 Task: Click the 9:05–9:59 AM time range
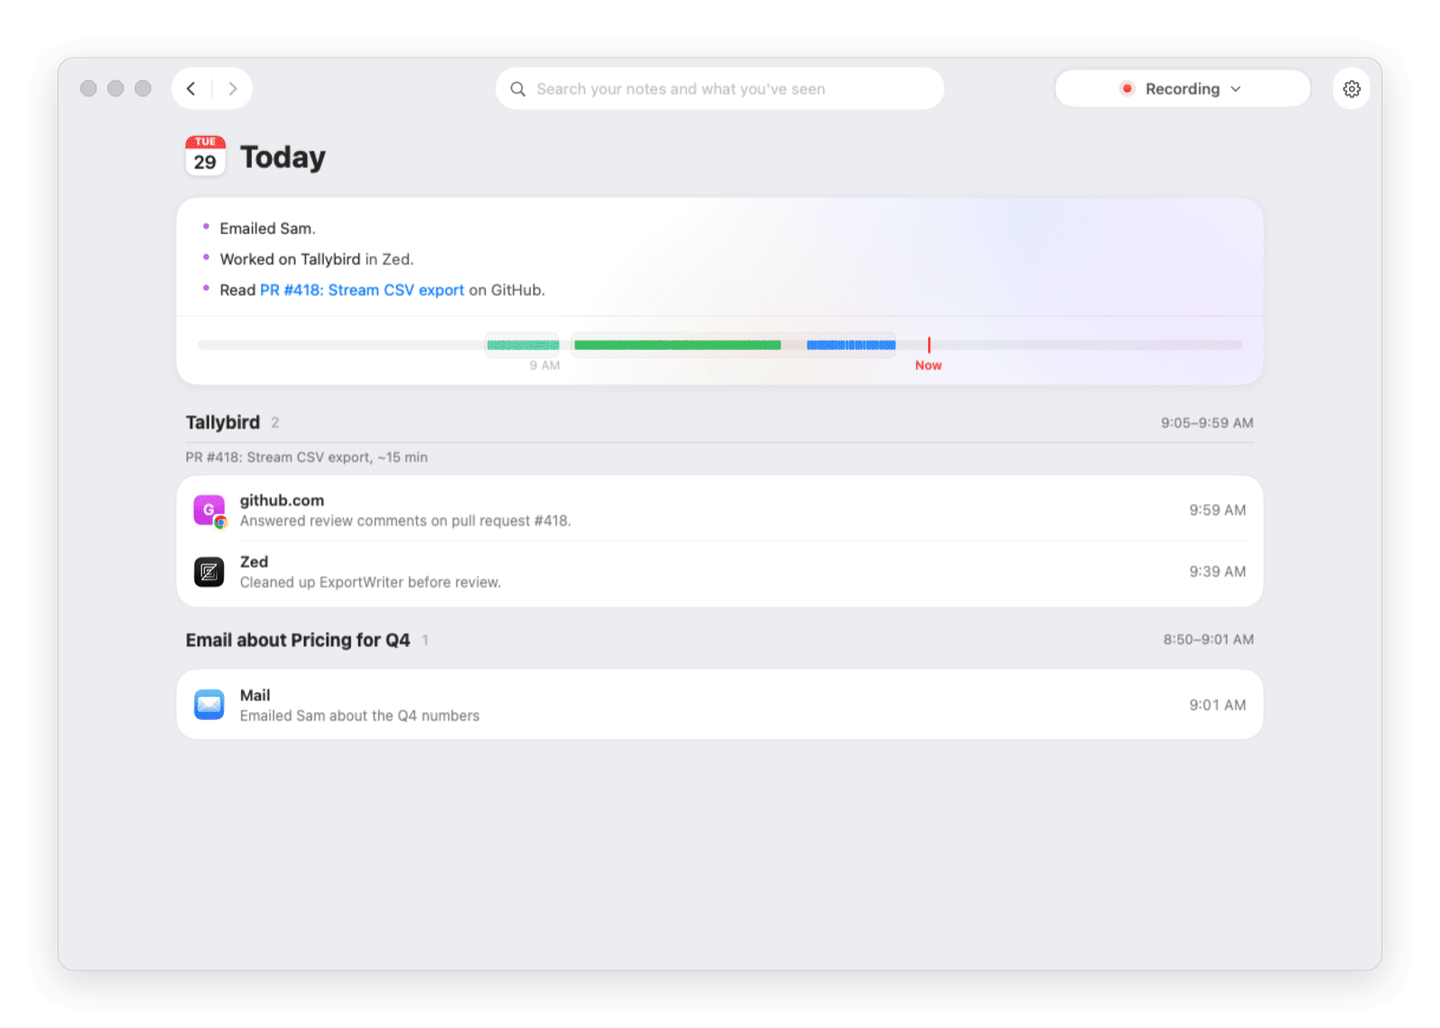pos(1207,423)
